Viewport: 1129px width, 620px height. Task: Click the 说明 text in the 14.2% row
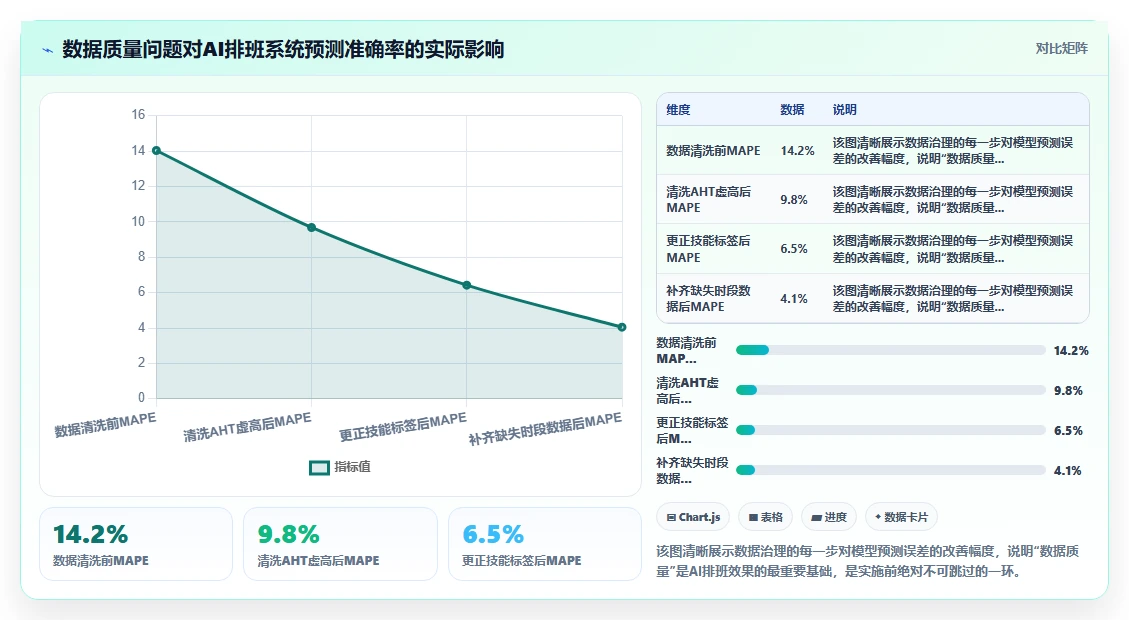tap(953, 150)
